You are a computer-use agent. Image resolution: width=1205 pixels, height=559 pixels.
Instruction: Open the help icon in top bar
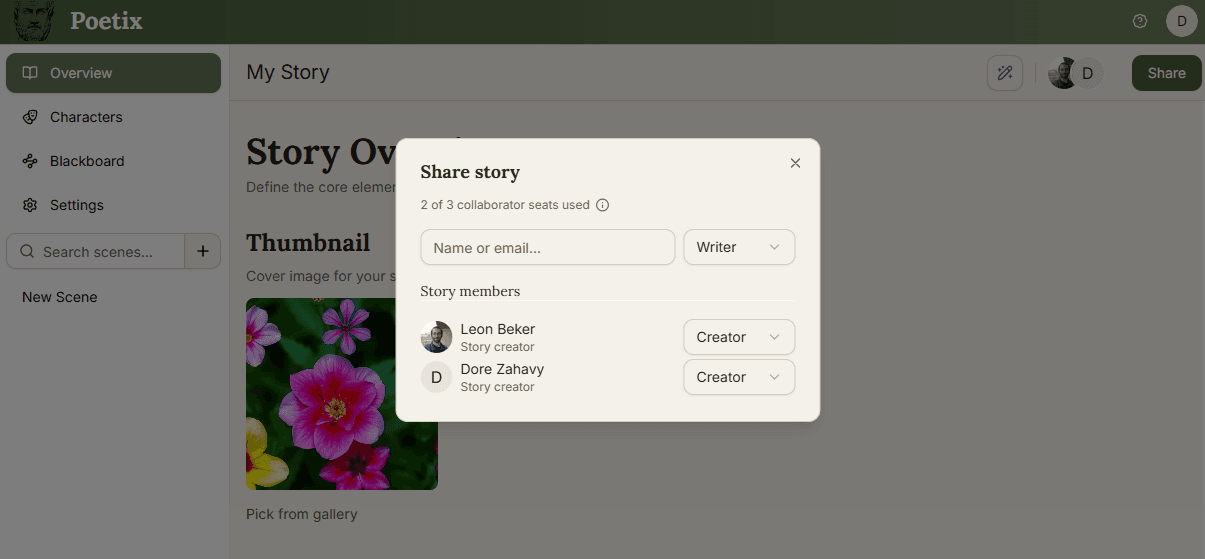pyautogui.click(x=1140, y=21)
